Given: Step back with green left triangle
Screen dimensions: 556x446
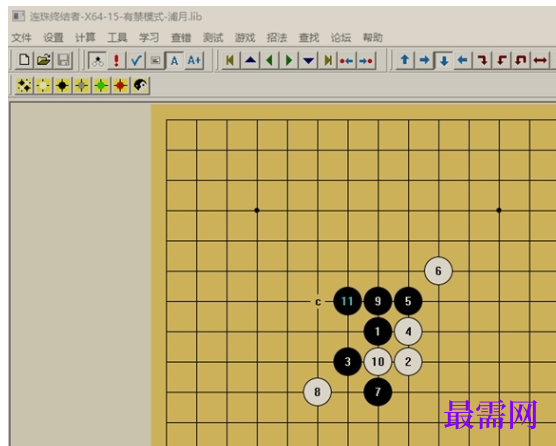Looking at the screenshot, I should [x=270, y=60].
